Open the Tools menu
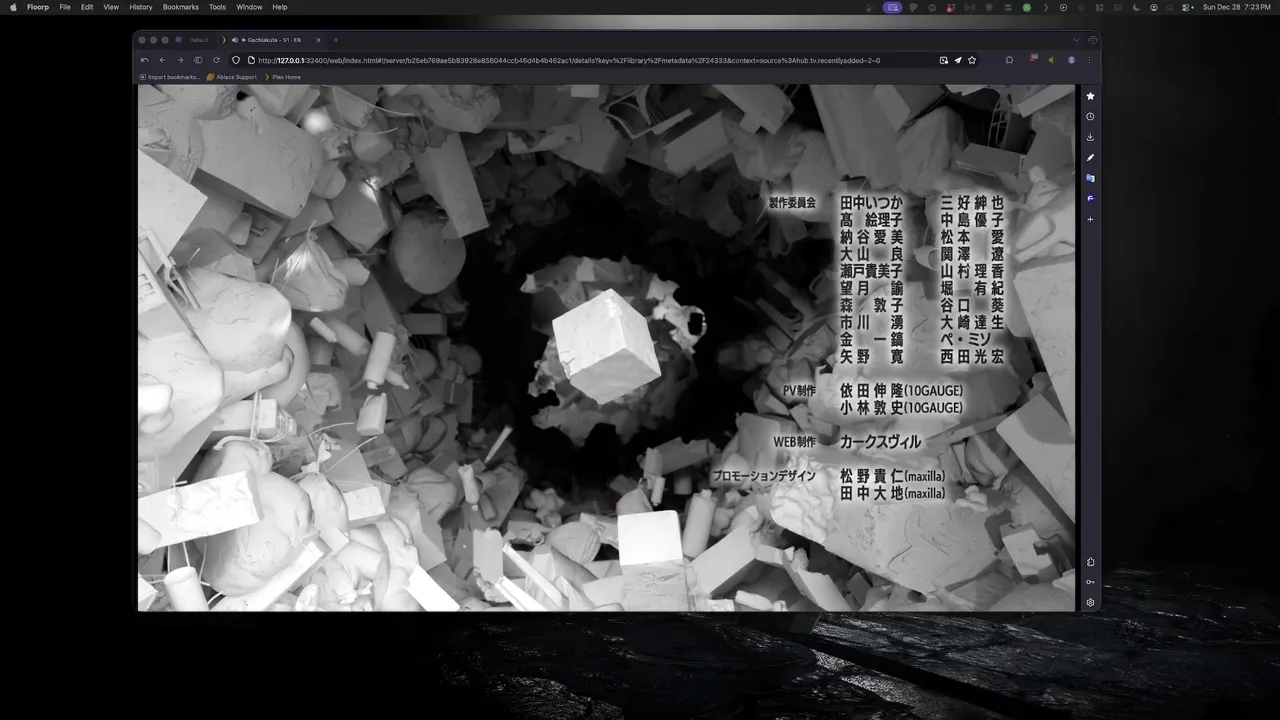The width and height of the screenshot is (1280, 720). (217, 7)
